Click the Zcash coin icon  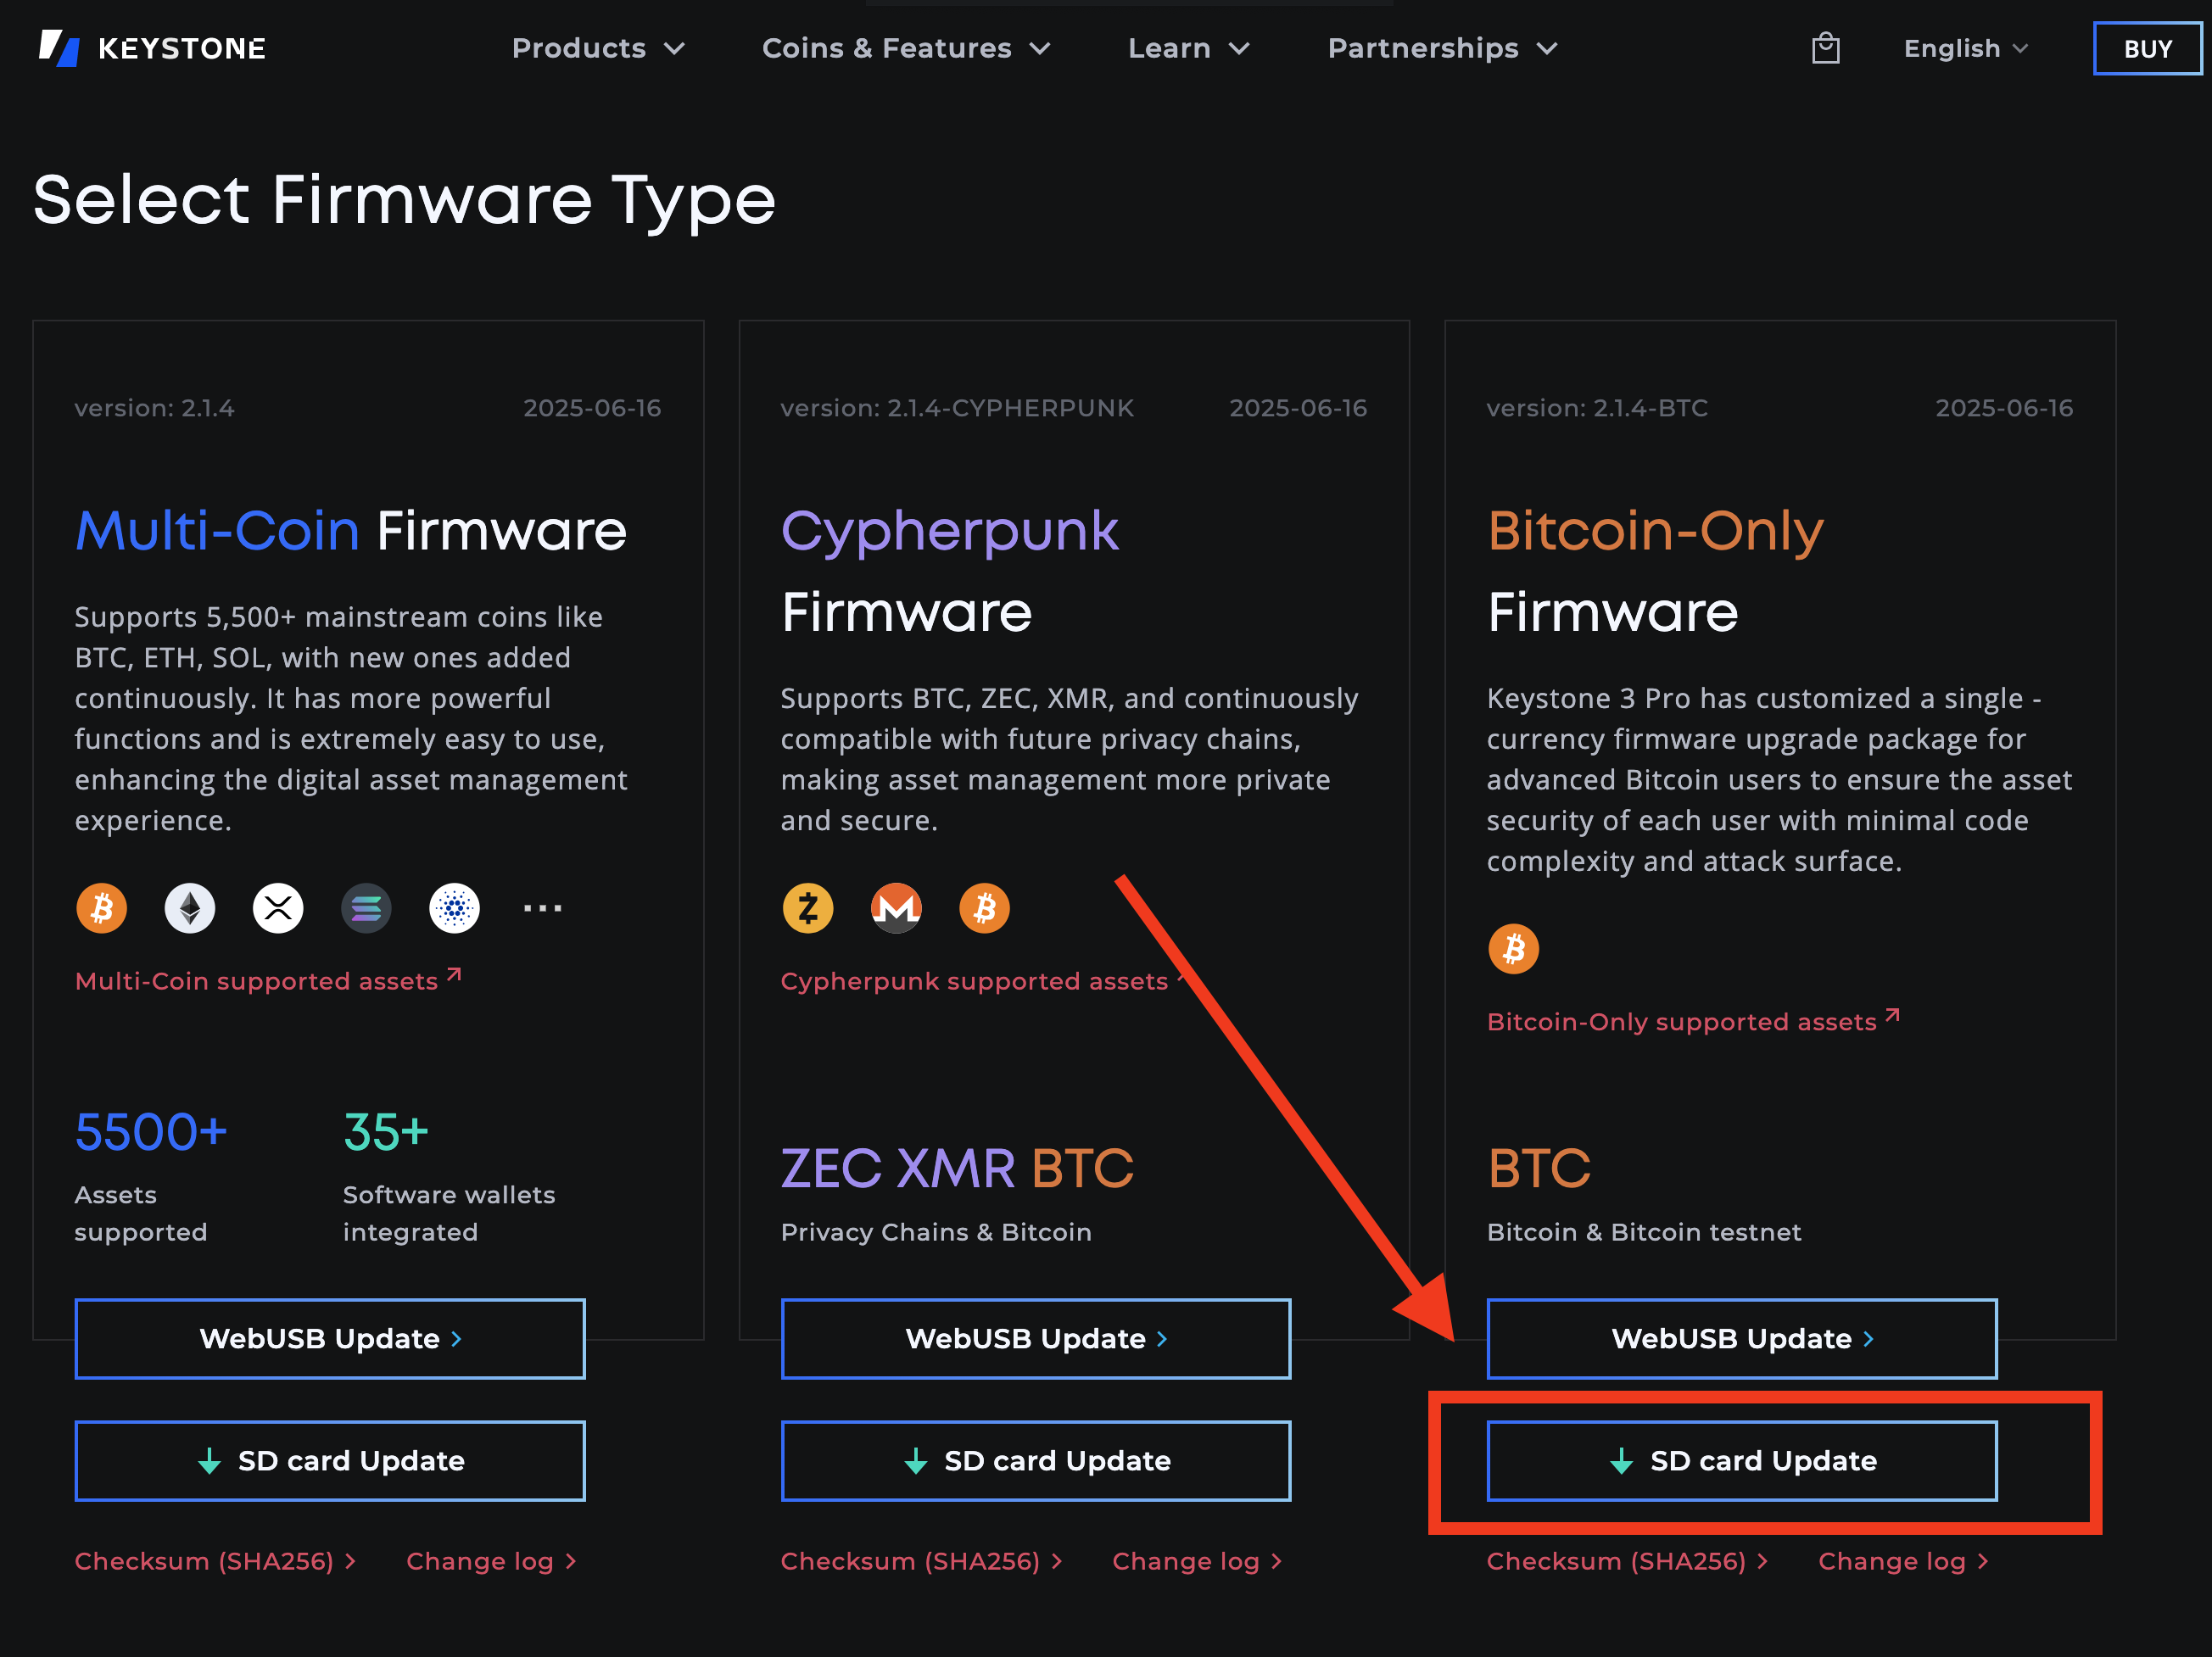coord(807,908)
